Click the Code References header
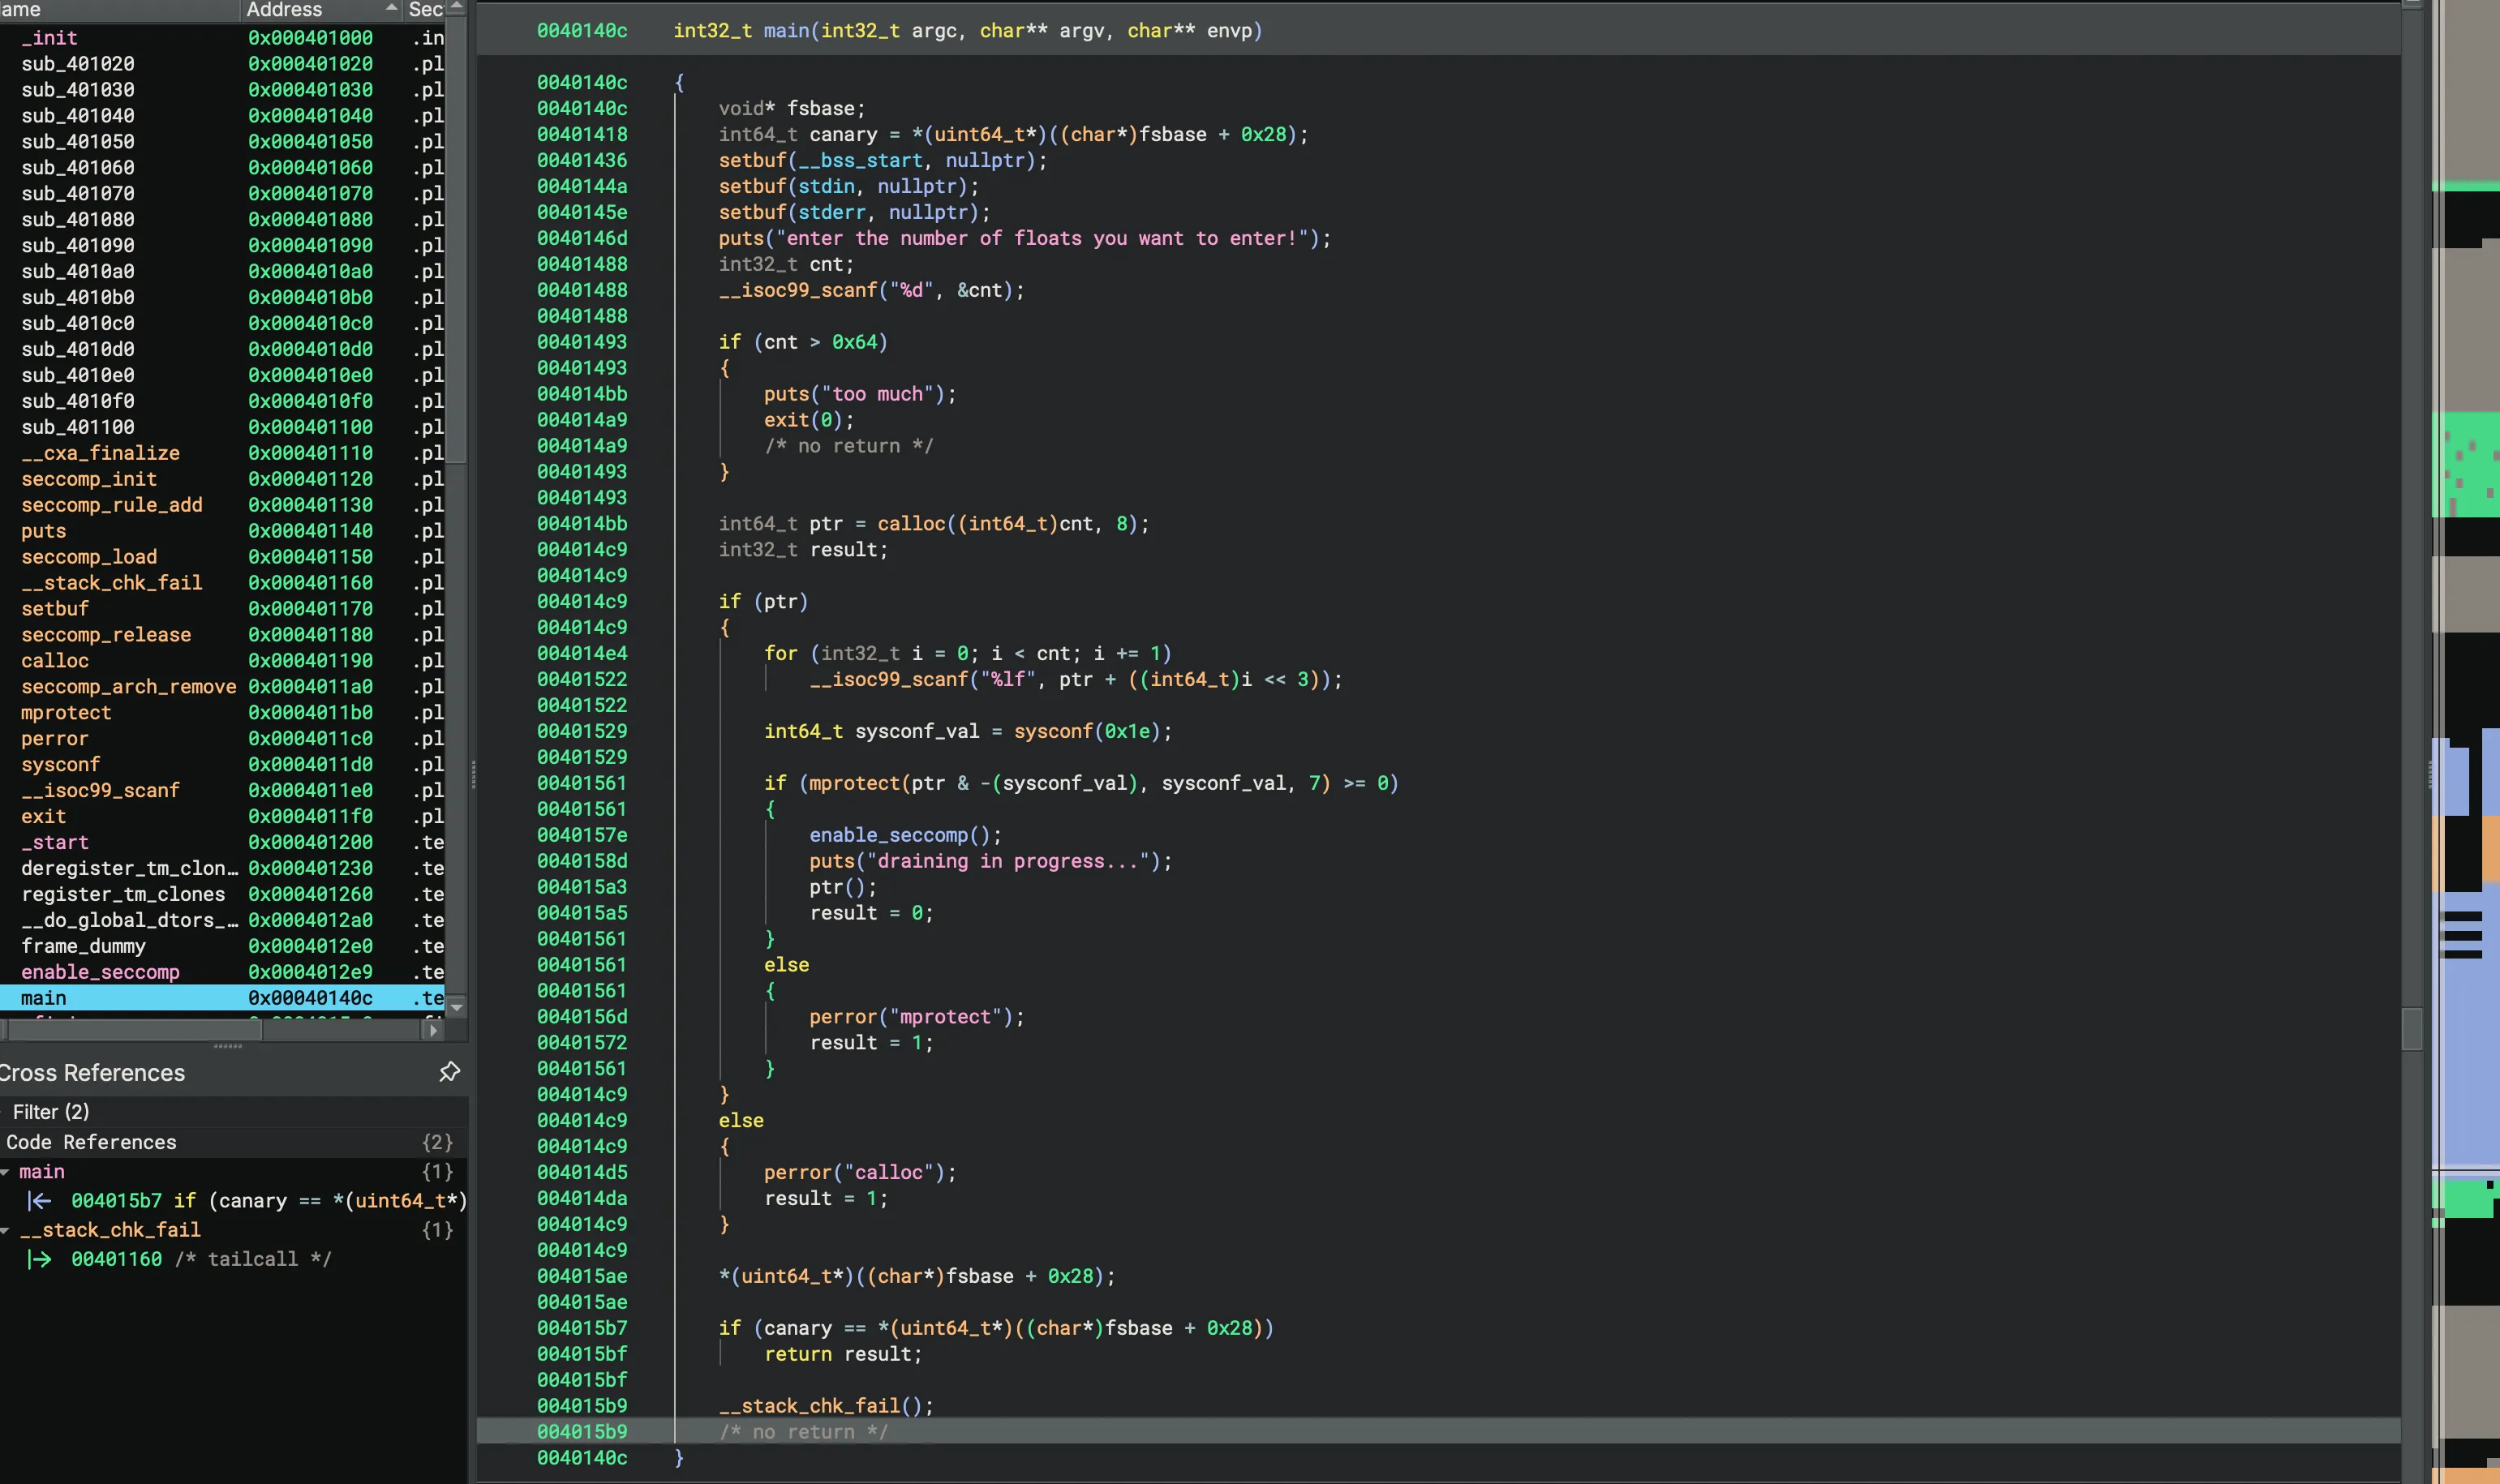Screen dimensions: 2500x1484 pos(91,1142)
